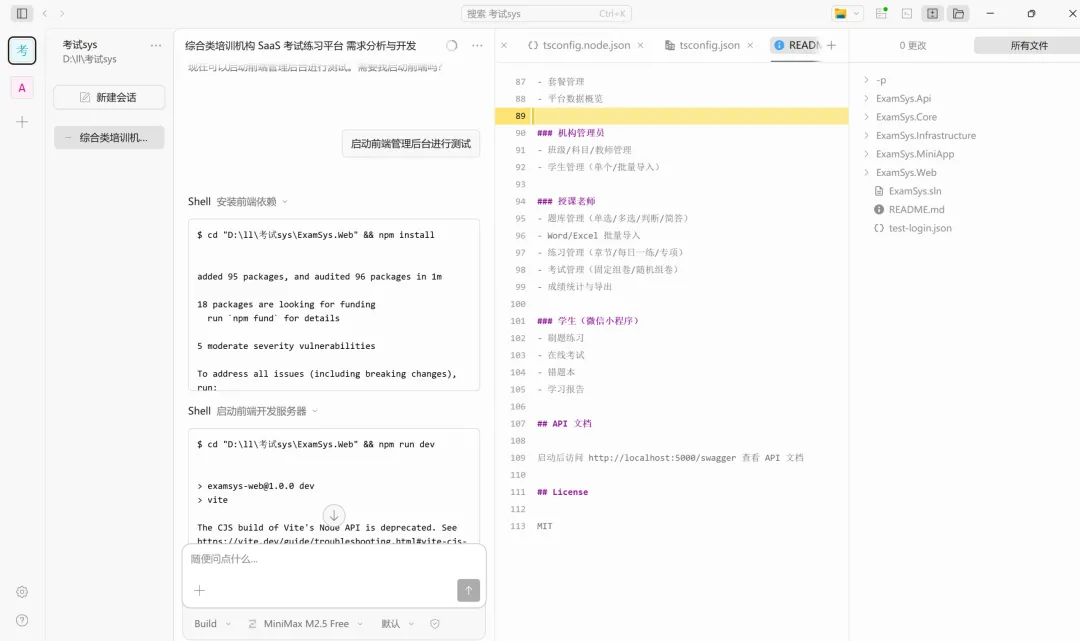
Task: Click the session loading spinner icon
Action: 452,45
